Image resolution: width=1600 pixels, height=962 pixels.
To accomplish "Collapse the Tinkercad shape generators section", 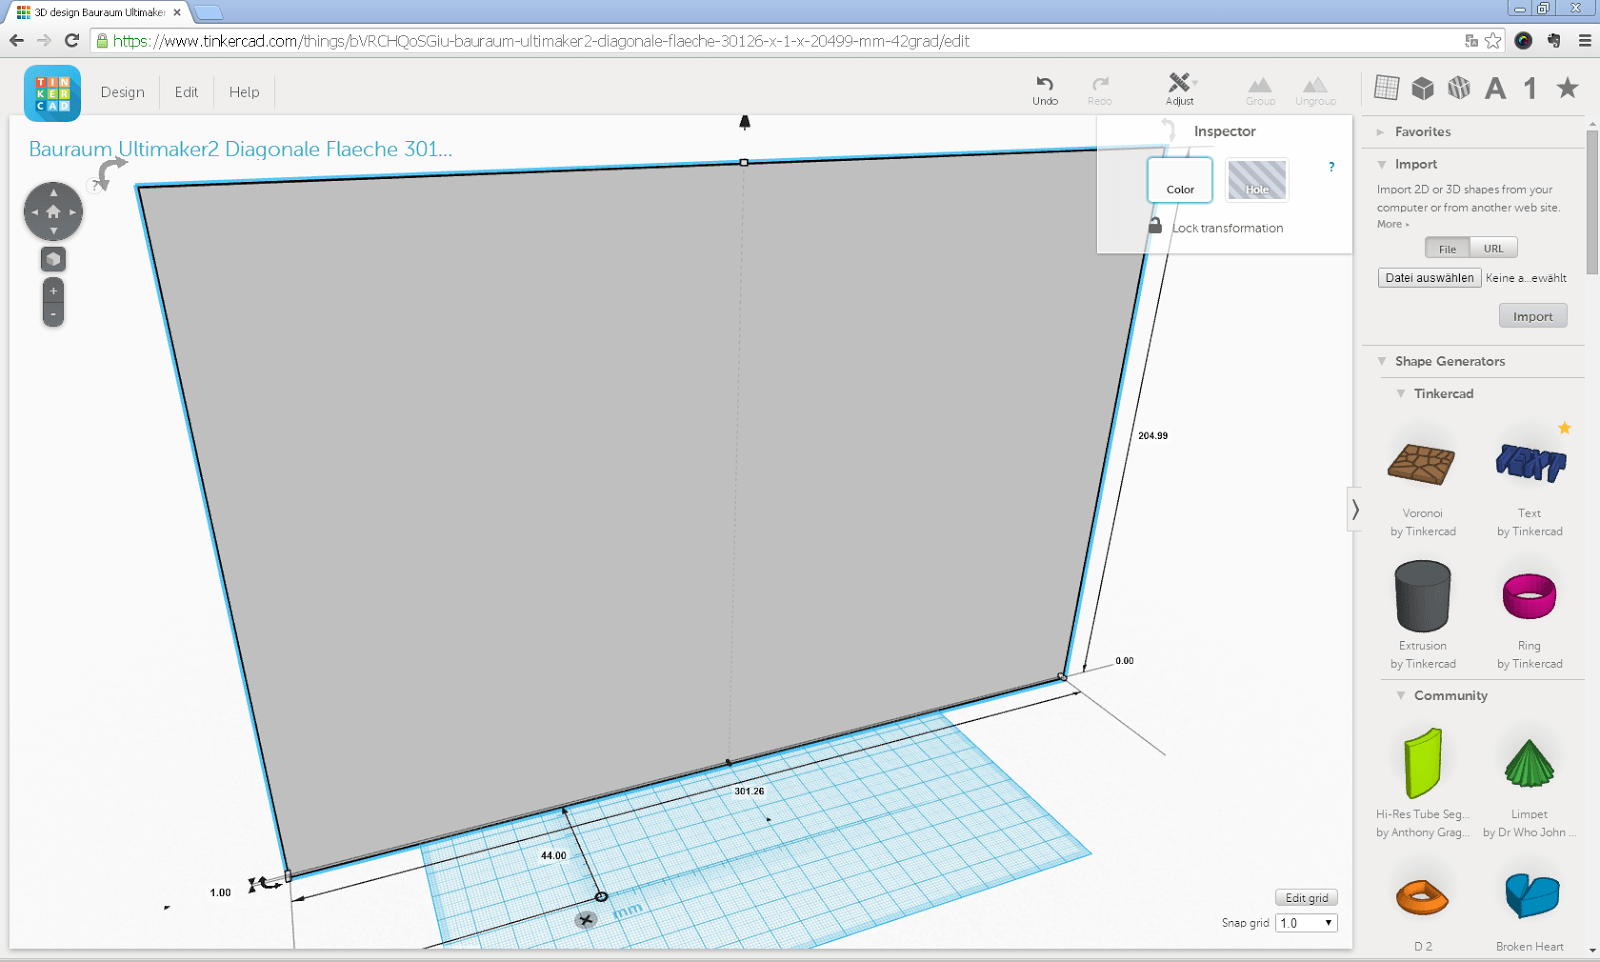I will pos(1401,393).
